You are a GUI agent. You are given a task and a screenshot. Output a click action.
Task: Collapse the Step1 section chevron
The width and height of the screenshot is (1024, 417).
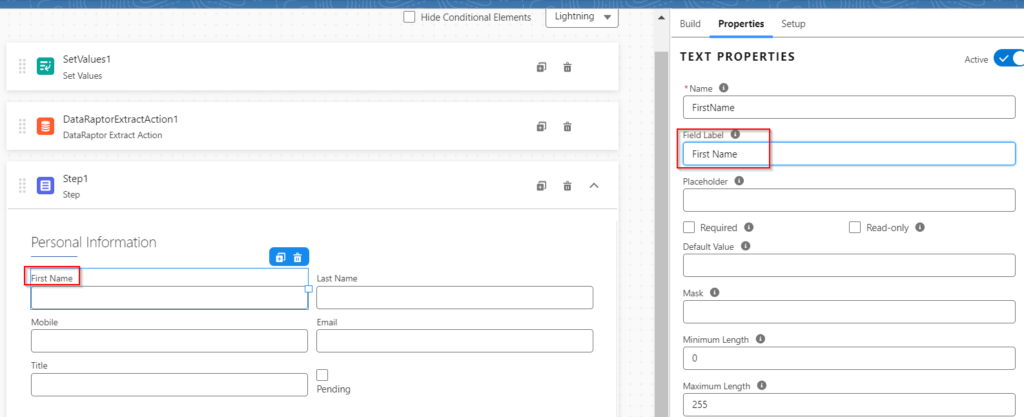click(594, 186)
